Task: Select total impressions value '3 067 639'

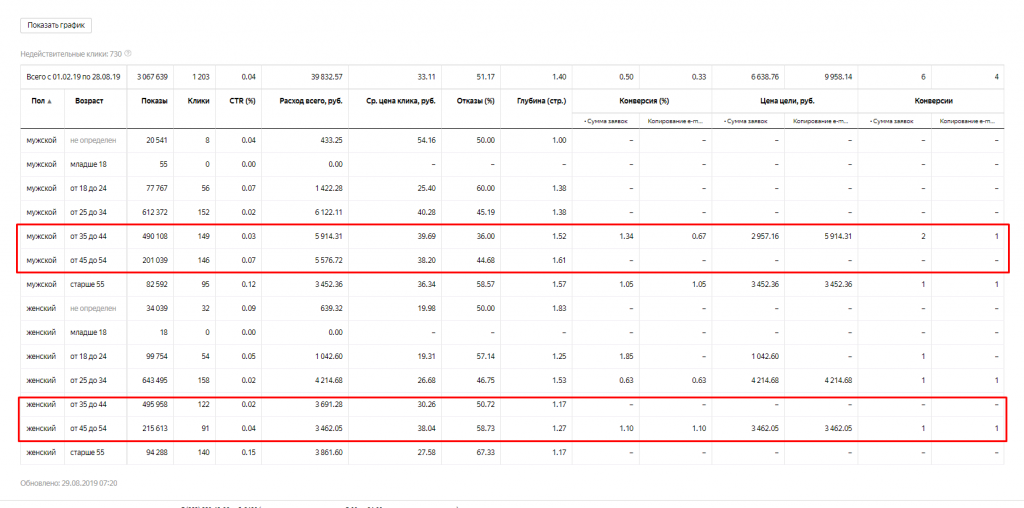Action: click(x=152, y=77)
